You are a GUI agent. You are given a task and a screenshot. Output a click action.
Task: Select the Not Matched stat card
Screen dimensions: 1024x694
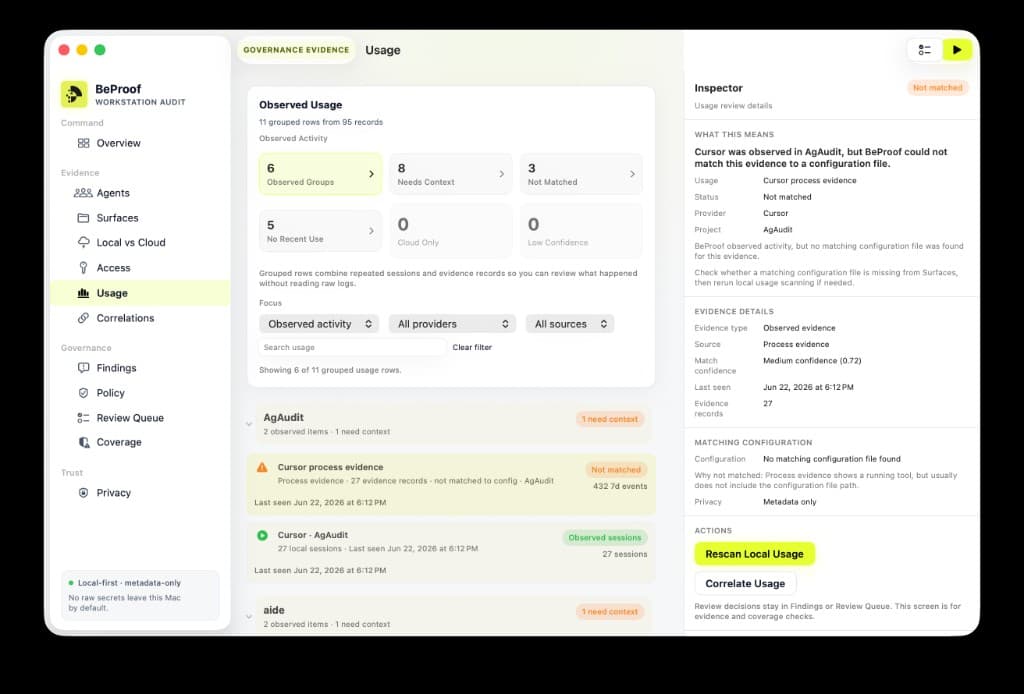tap(581, 174)
